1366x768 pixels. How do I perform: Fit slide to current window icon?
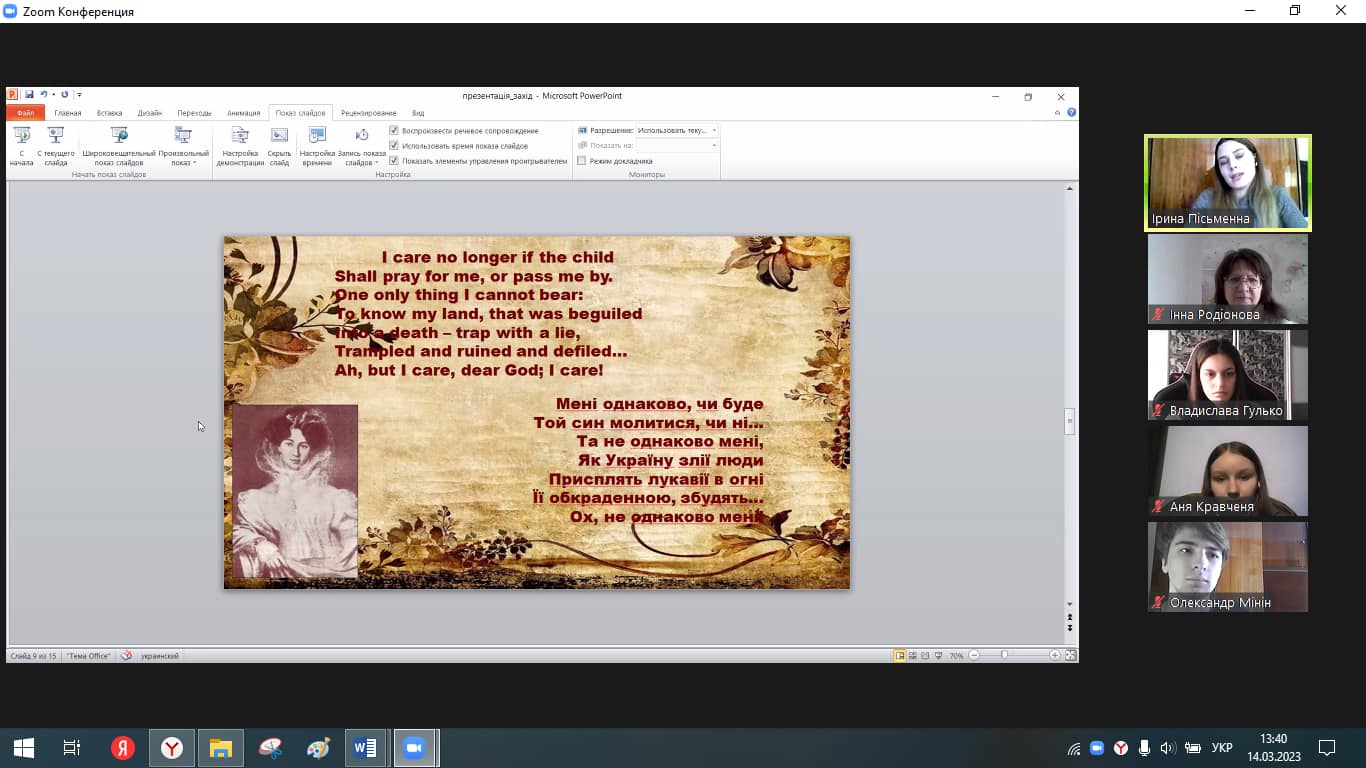tap(1070, 656)
